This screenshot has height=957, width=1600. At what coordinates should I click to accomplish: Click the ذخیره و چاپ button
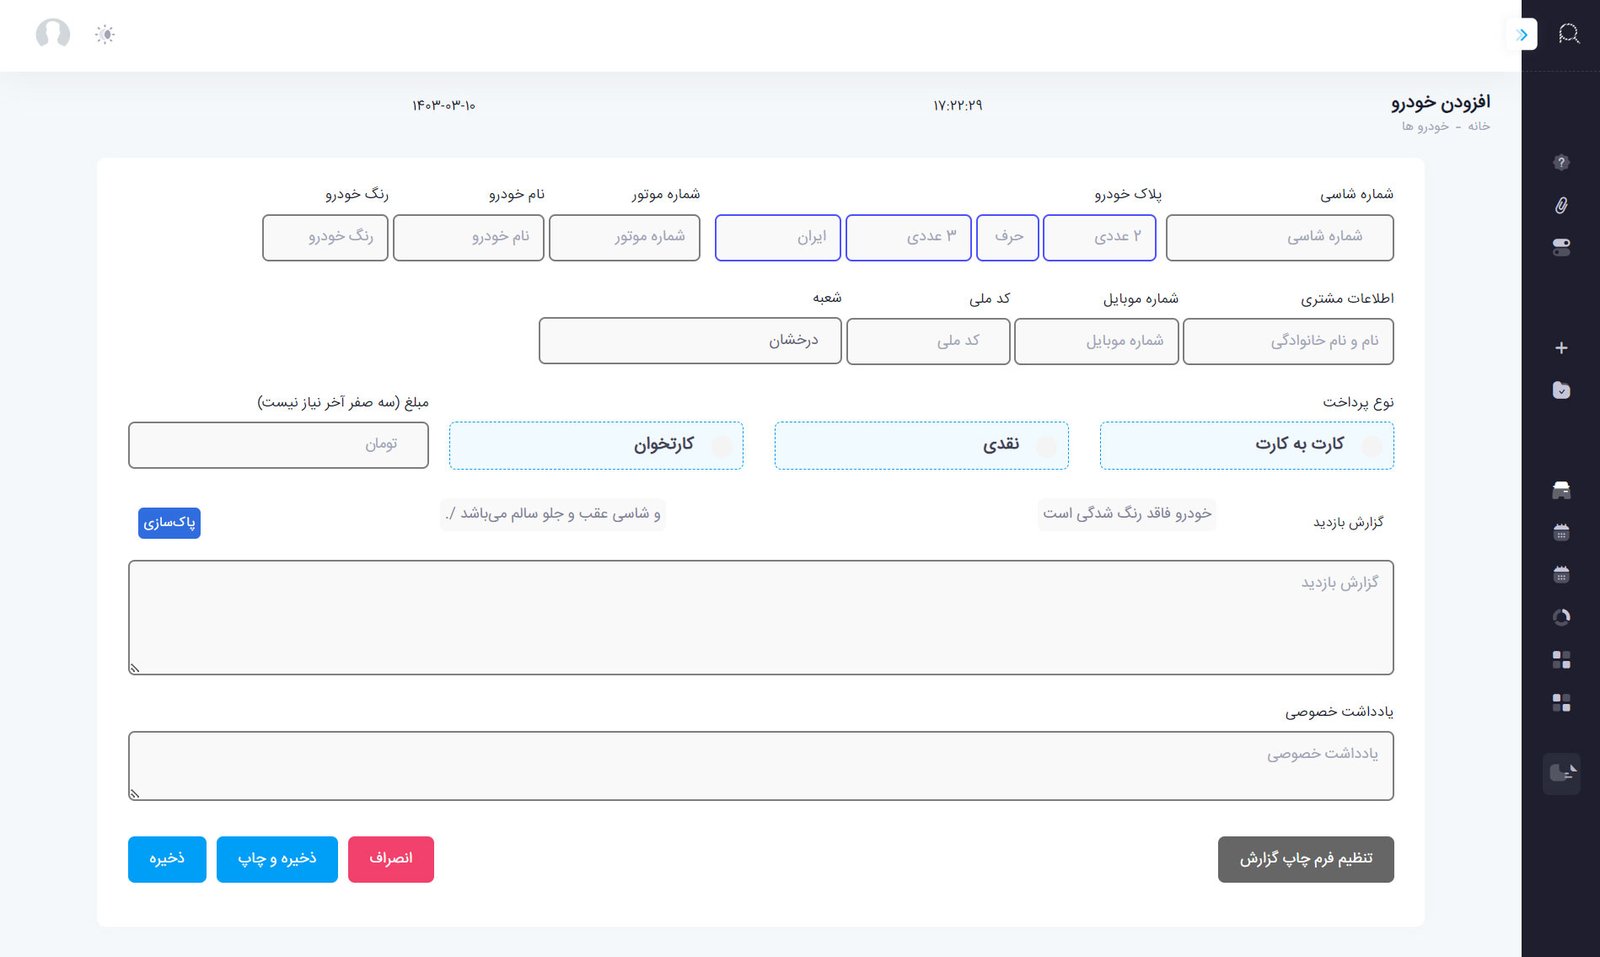(277, 859)
